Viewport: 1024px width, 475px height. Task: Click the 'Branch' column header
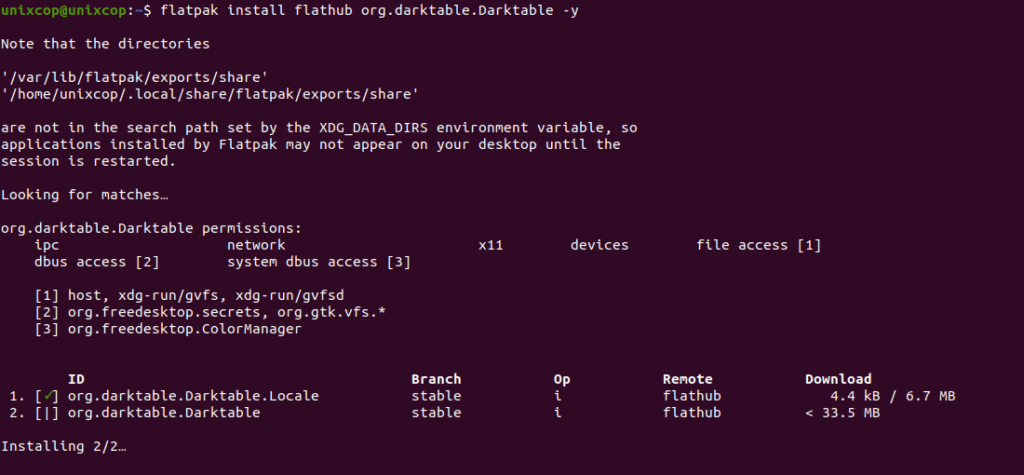(x=436, y=379)
